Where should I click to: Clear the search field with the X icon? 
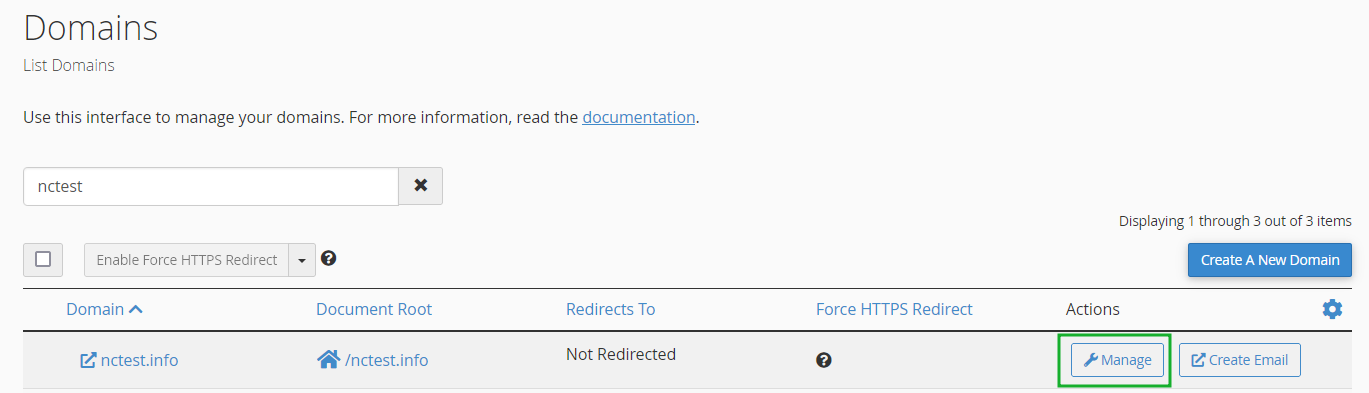421,186
